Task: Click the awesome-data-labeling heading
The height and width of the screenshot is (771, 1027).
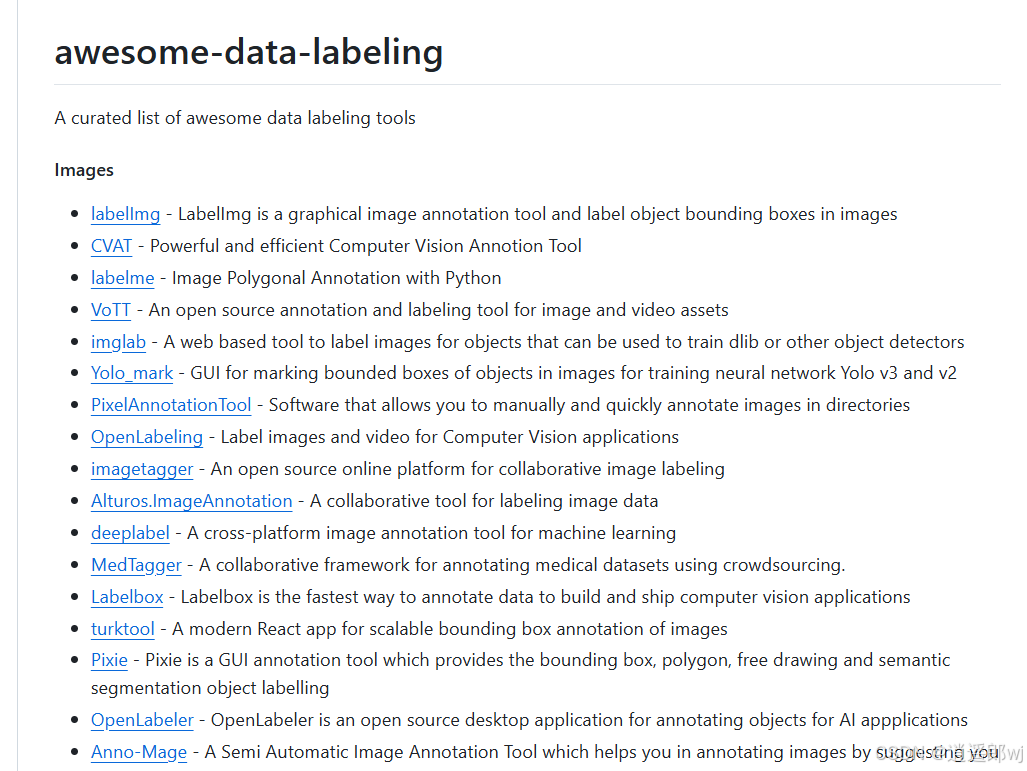Action: coord(249,52)
